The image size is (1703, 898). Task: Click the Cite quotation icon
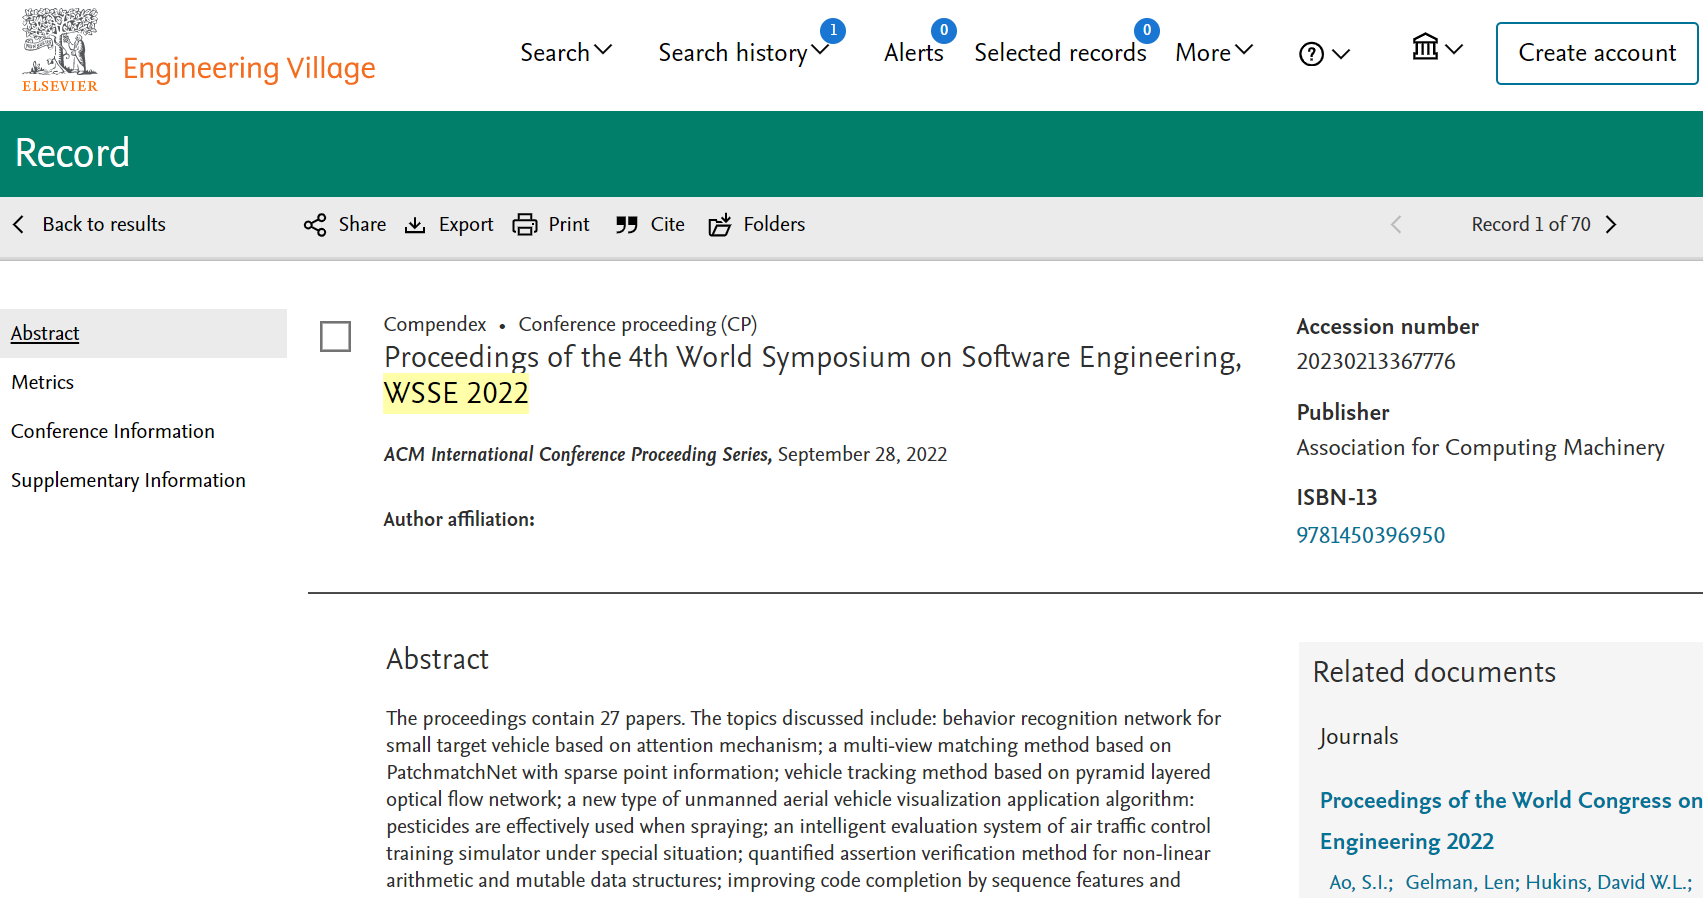[x=627, y=225]
